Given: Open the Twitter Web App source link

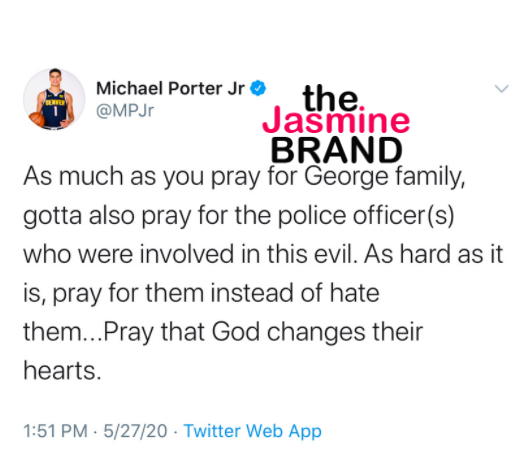Looking at the screenshot, I should point(252,431).
